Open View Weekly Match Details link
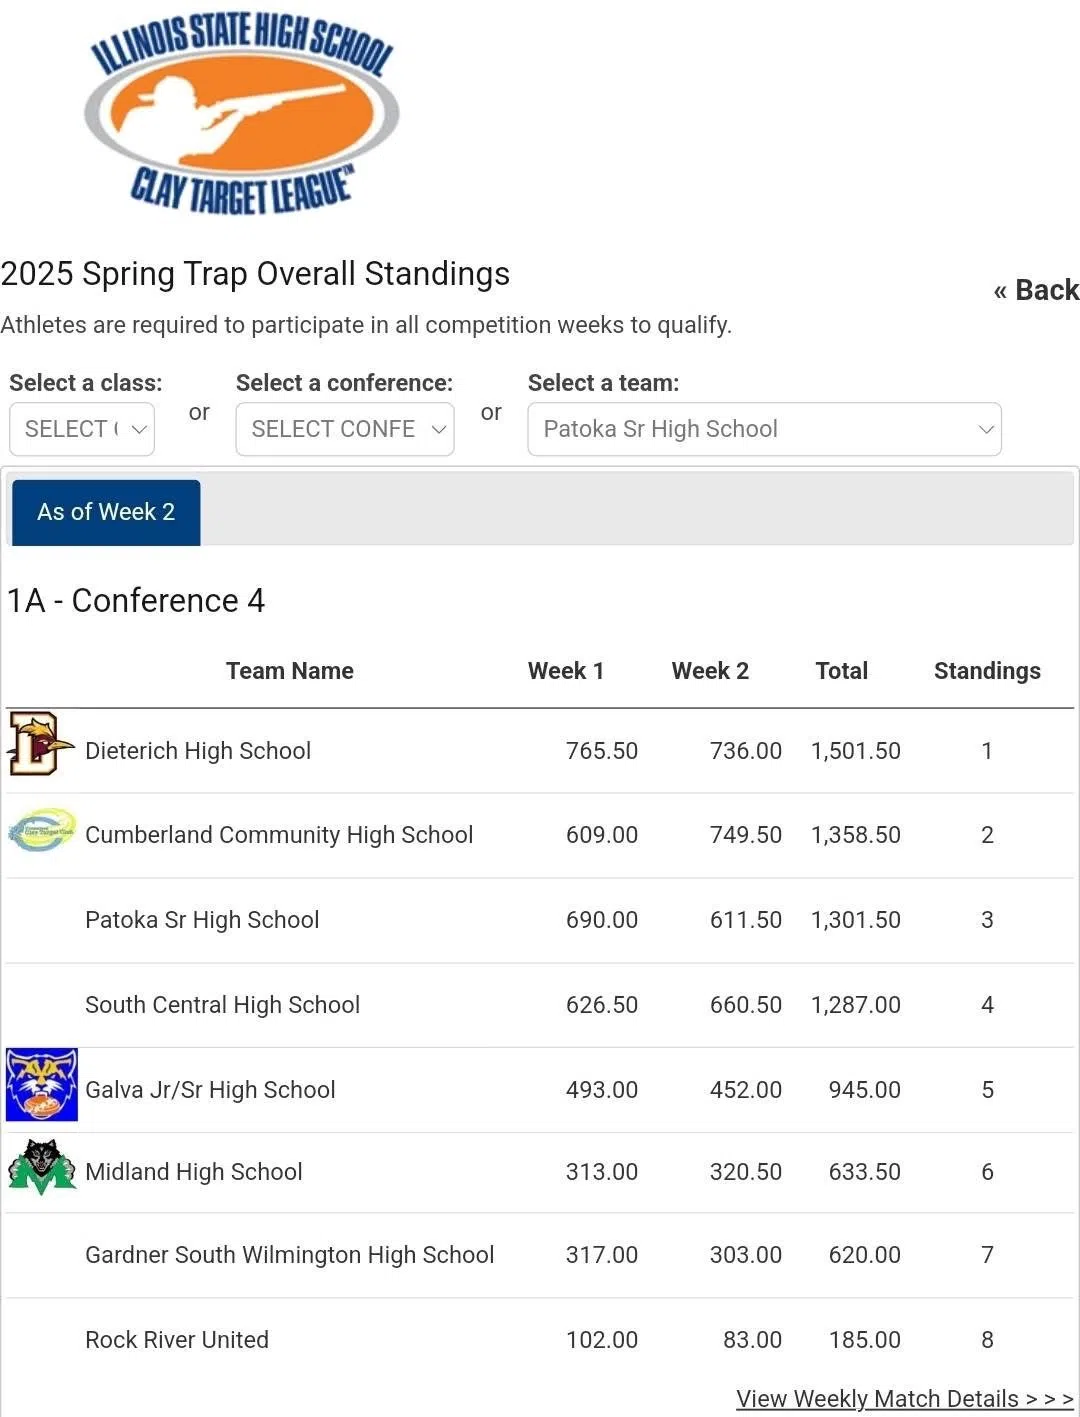Image resolution: width=1080 pixels, height=1417 pixels. pos(905,1398)
